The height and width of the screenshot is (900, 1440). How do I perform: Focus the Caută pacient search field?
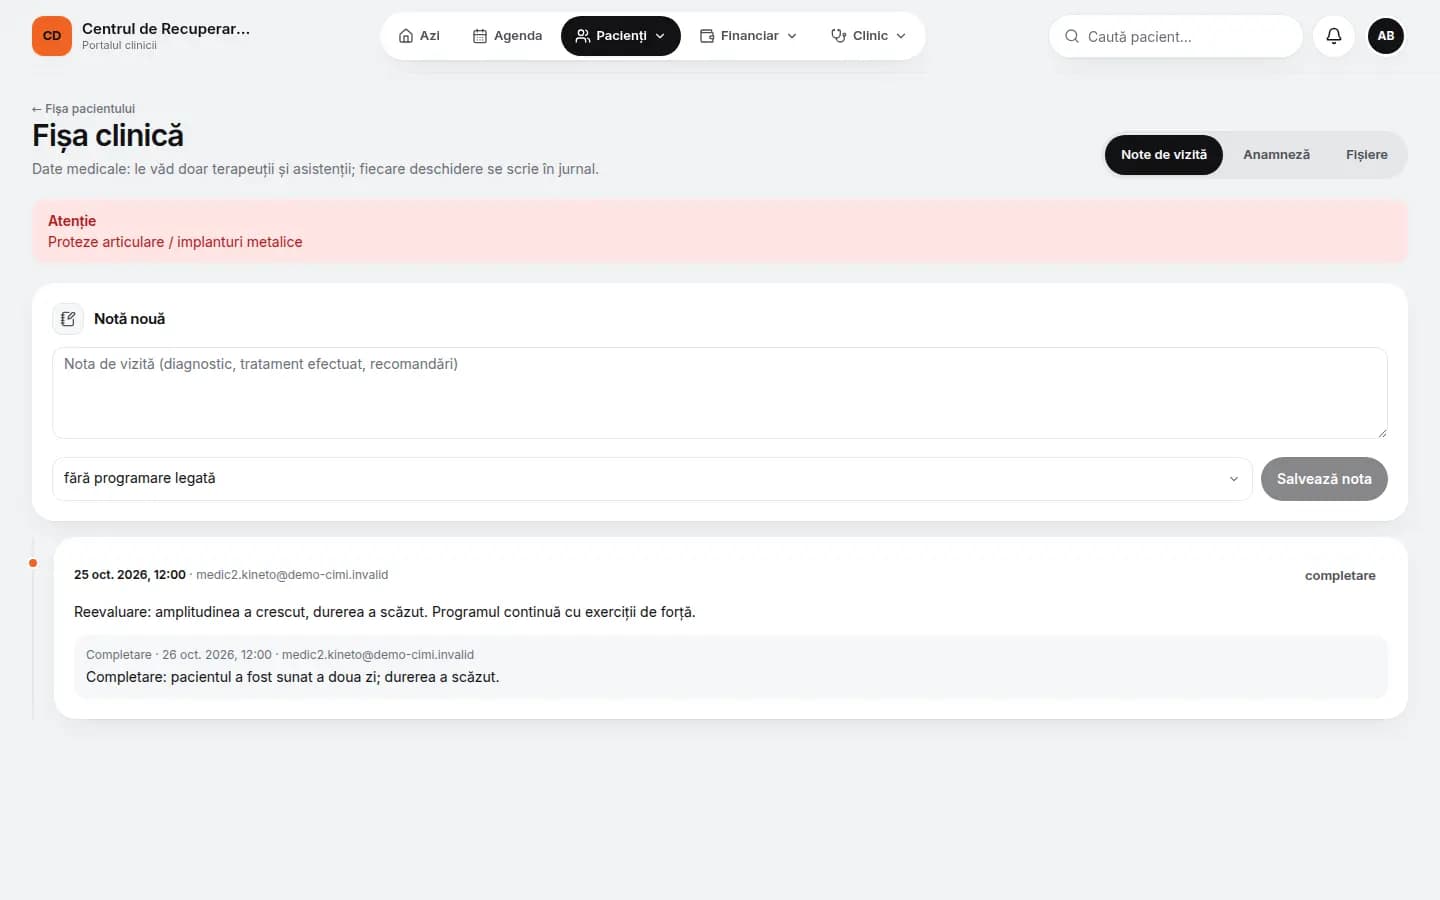(x=1176, y=36)
